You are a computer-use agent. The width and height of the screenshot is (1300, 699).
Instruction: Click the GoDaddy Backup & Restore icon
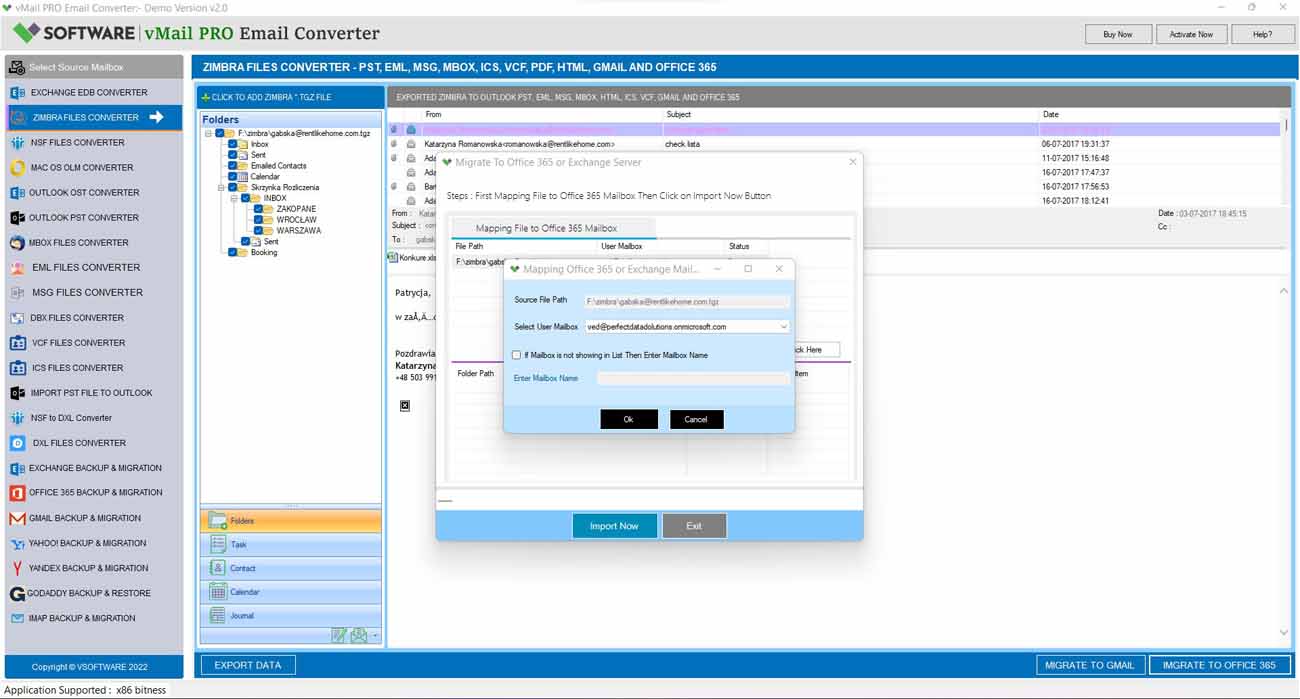coord(17,593)
